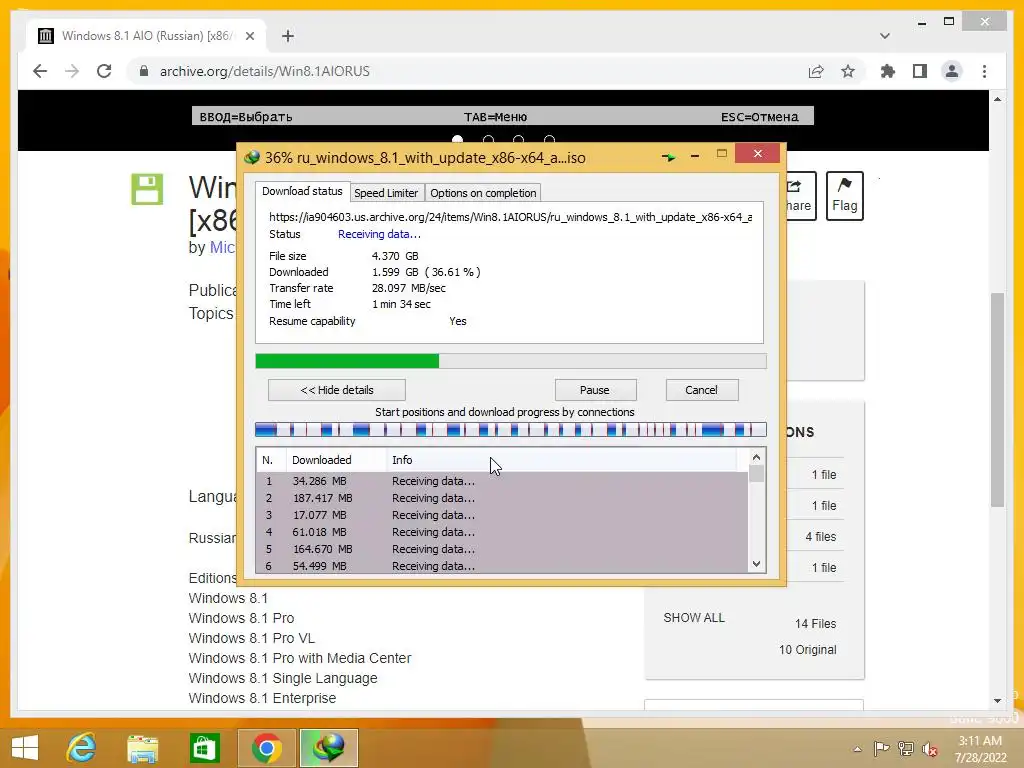Image resolution: width=1024 pixels, height=768 pixels.
Task: Switch to Speed Limiter tab
Action: pos(386,193)
